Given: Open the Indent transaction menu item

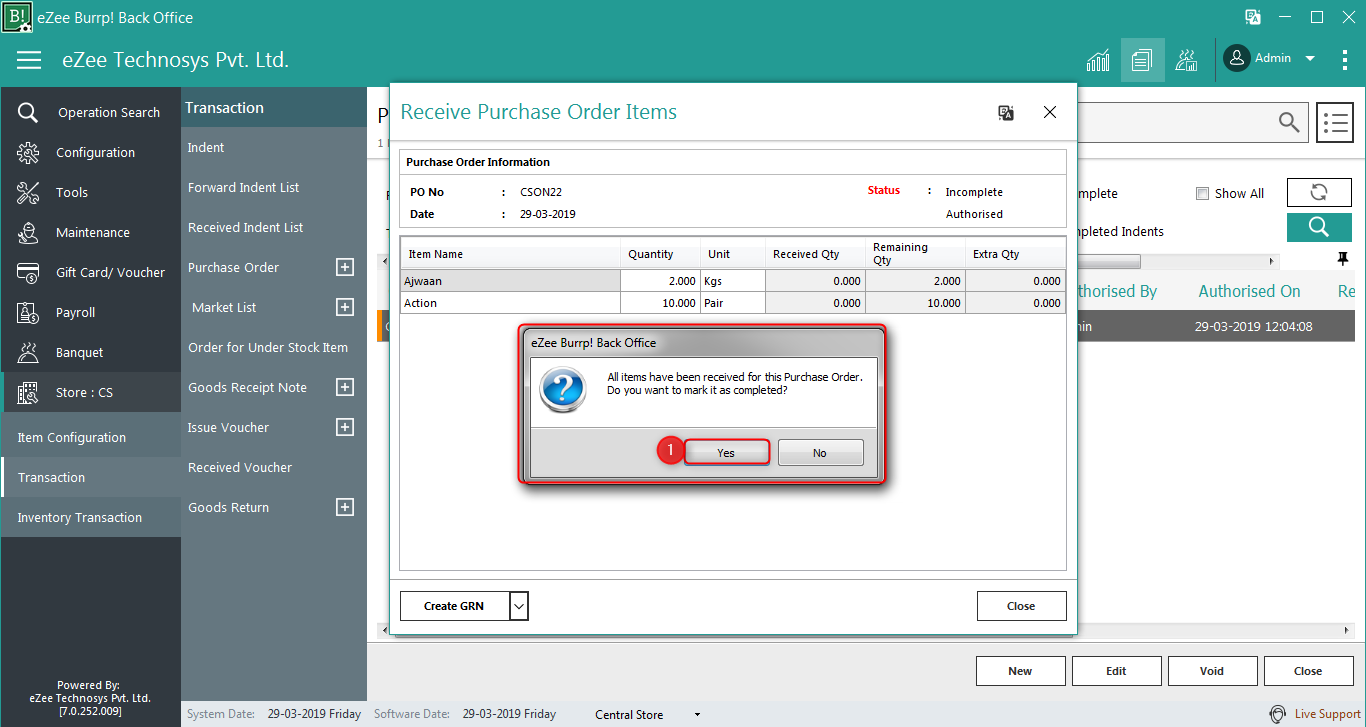Looking at the screenshot, I should tap(206, 147).
